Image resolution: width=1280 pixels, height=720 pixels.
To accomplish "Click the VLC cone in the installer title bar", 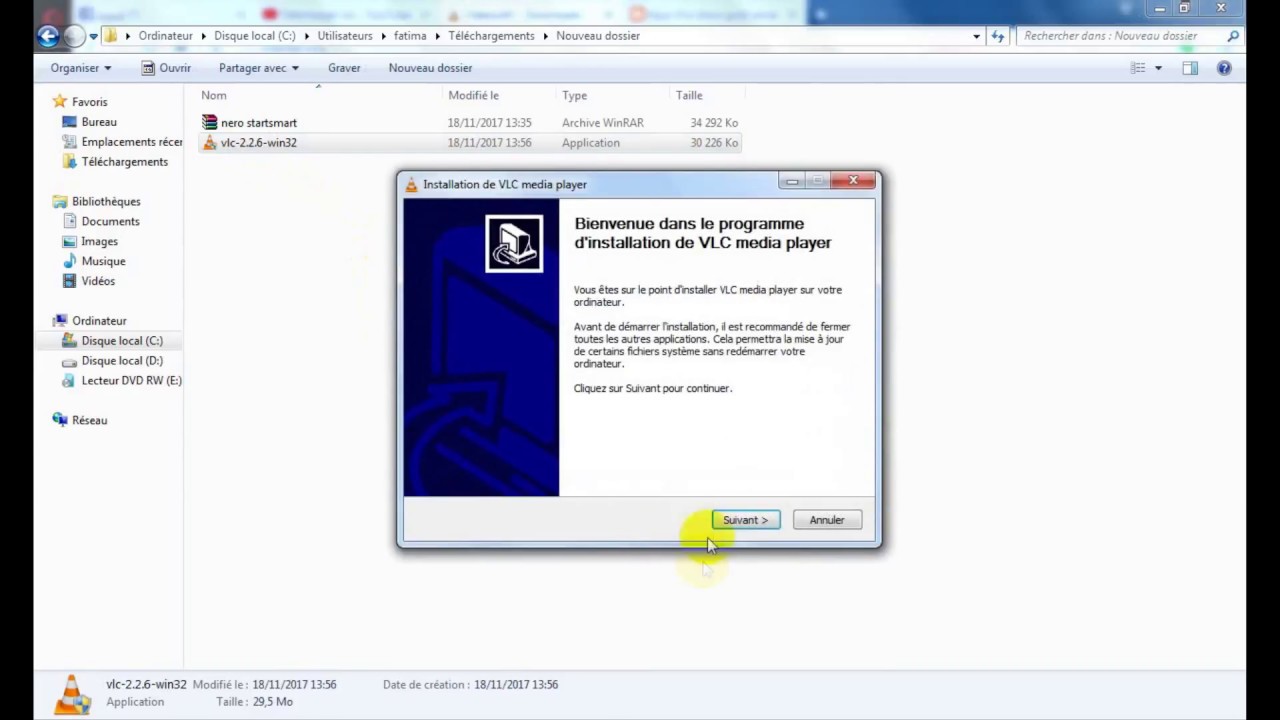I will (x=411, y=184).
